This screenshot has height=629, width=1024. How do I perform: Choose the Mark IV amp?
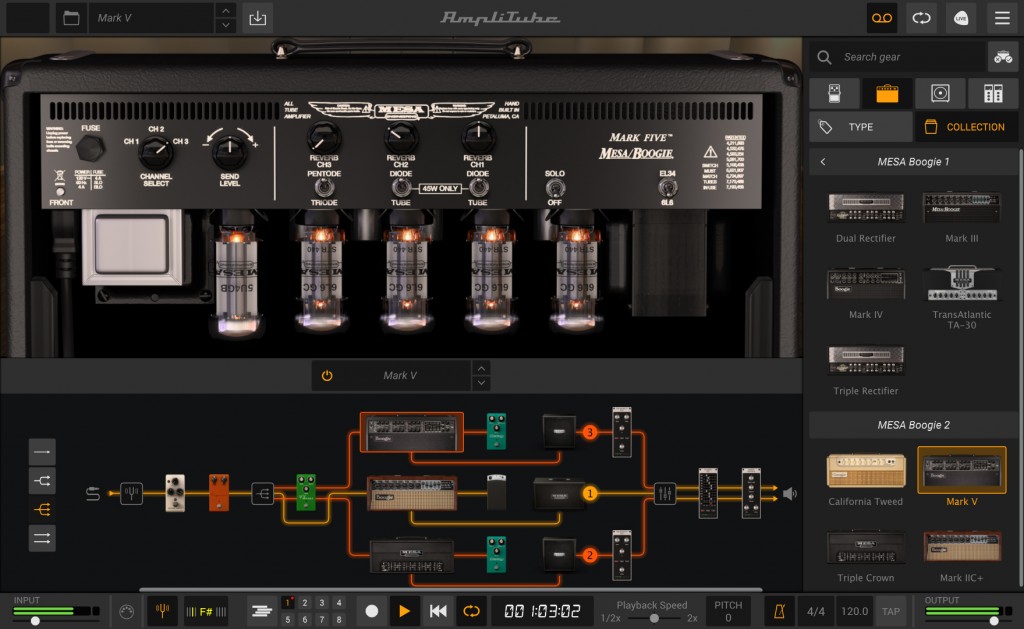[865, 293]
